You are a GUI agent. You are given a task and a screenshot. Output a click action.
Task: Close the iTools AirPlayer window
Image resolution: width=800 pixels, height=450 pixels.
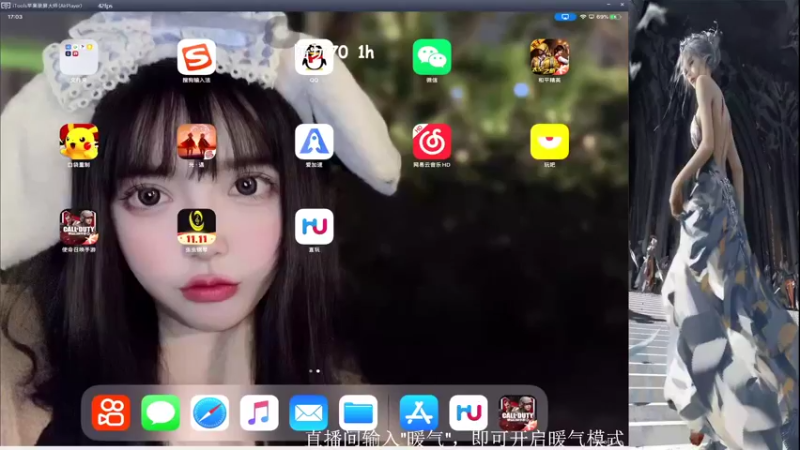pos(622,5)
